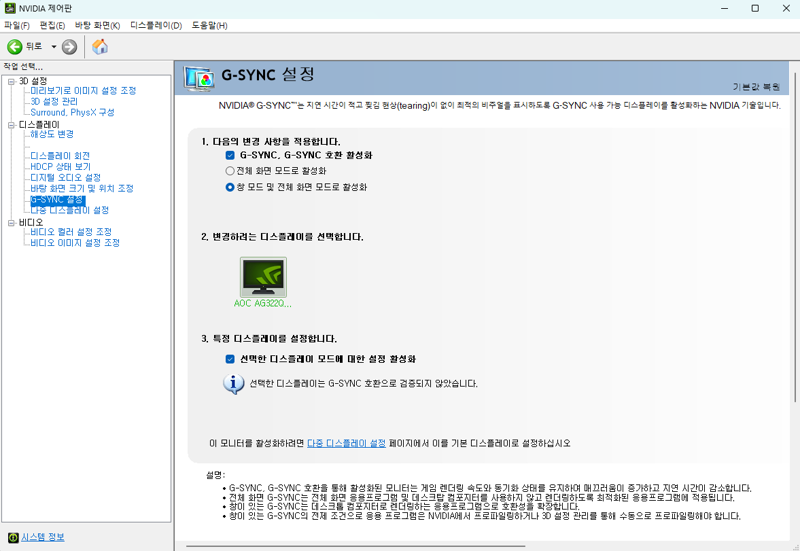
Task: Click the 기본값 복원 link
Action: (x=756, y=87)
